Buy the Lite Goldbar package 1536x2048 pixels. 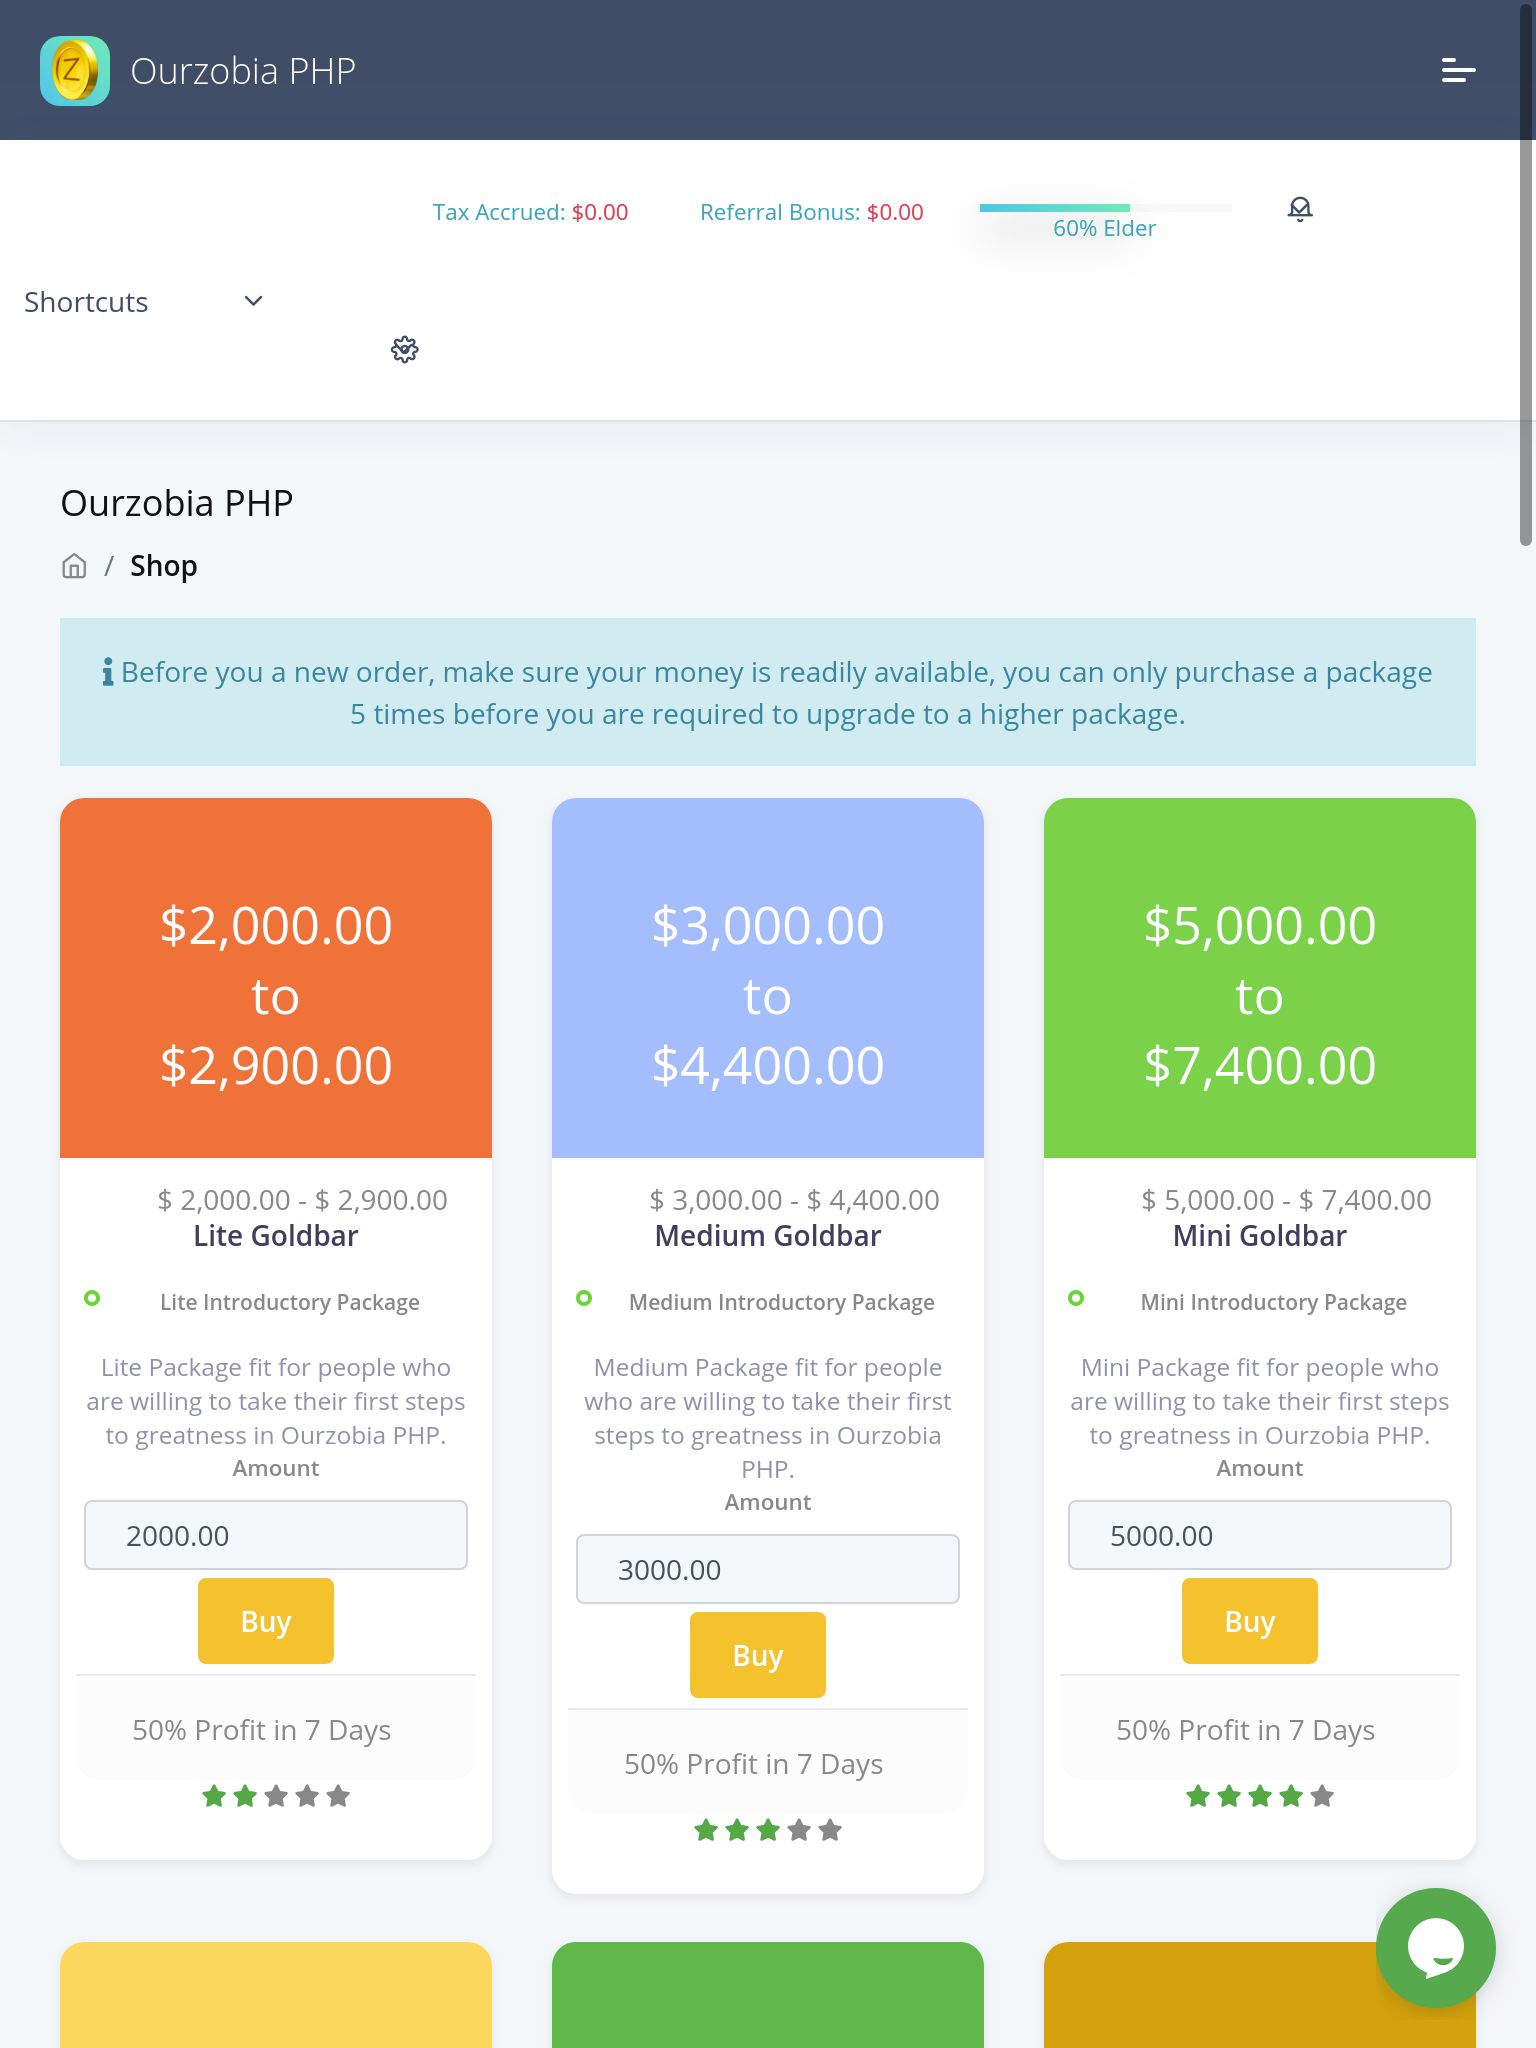click(x=266, y=1621)
